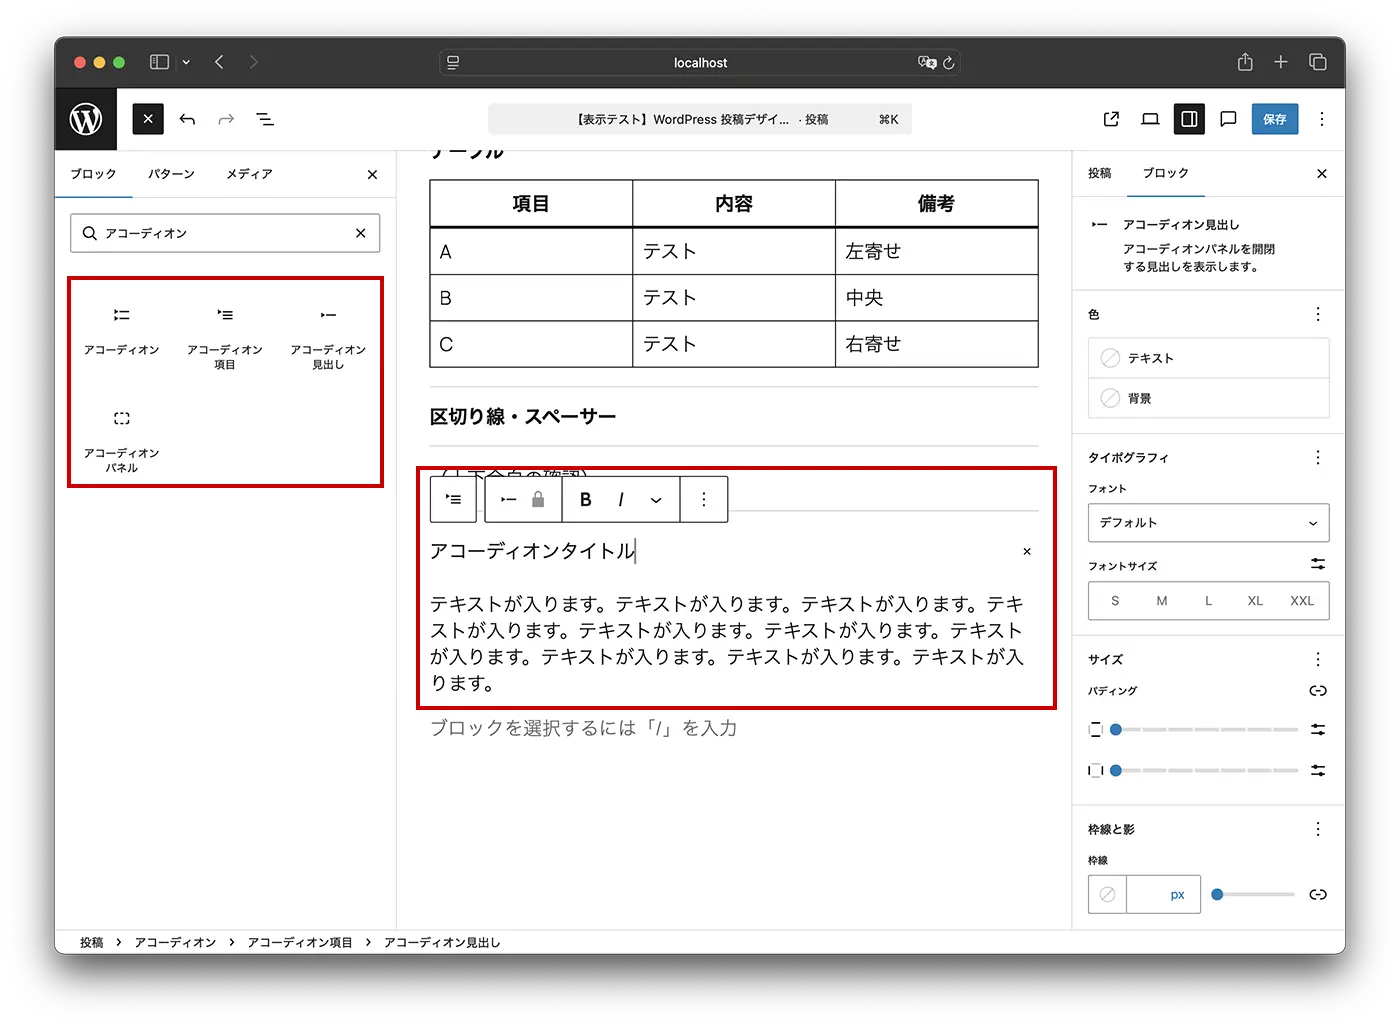Expand more formatting options chevron in toolbar
This screenshot has height=1026, width=1400.
656,499
